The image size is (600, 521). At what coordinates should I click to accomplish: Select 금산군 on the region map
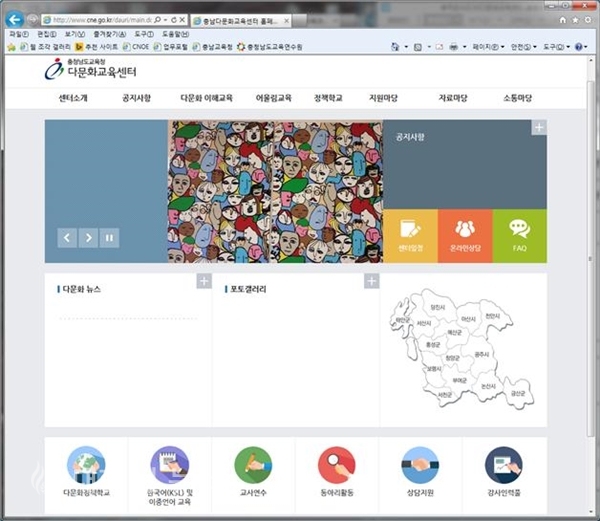pyautogui.click(x=518, y=393)
